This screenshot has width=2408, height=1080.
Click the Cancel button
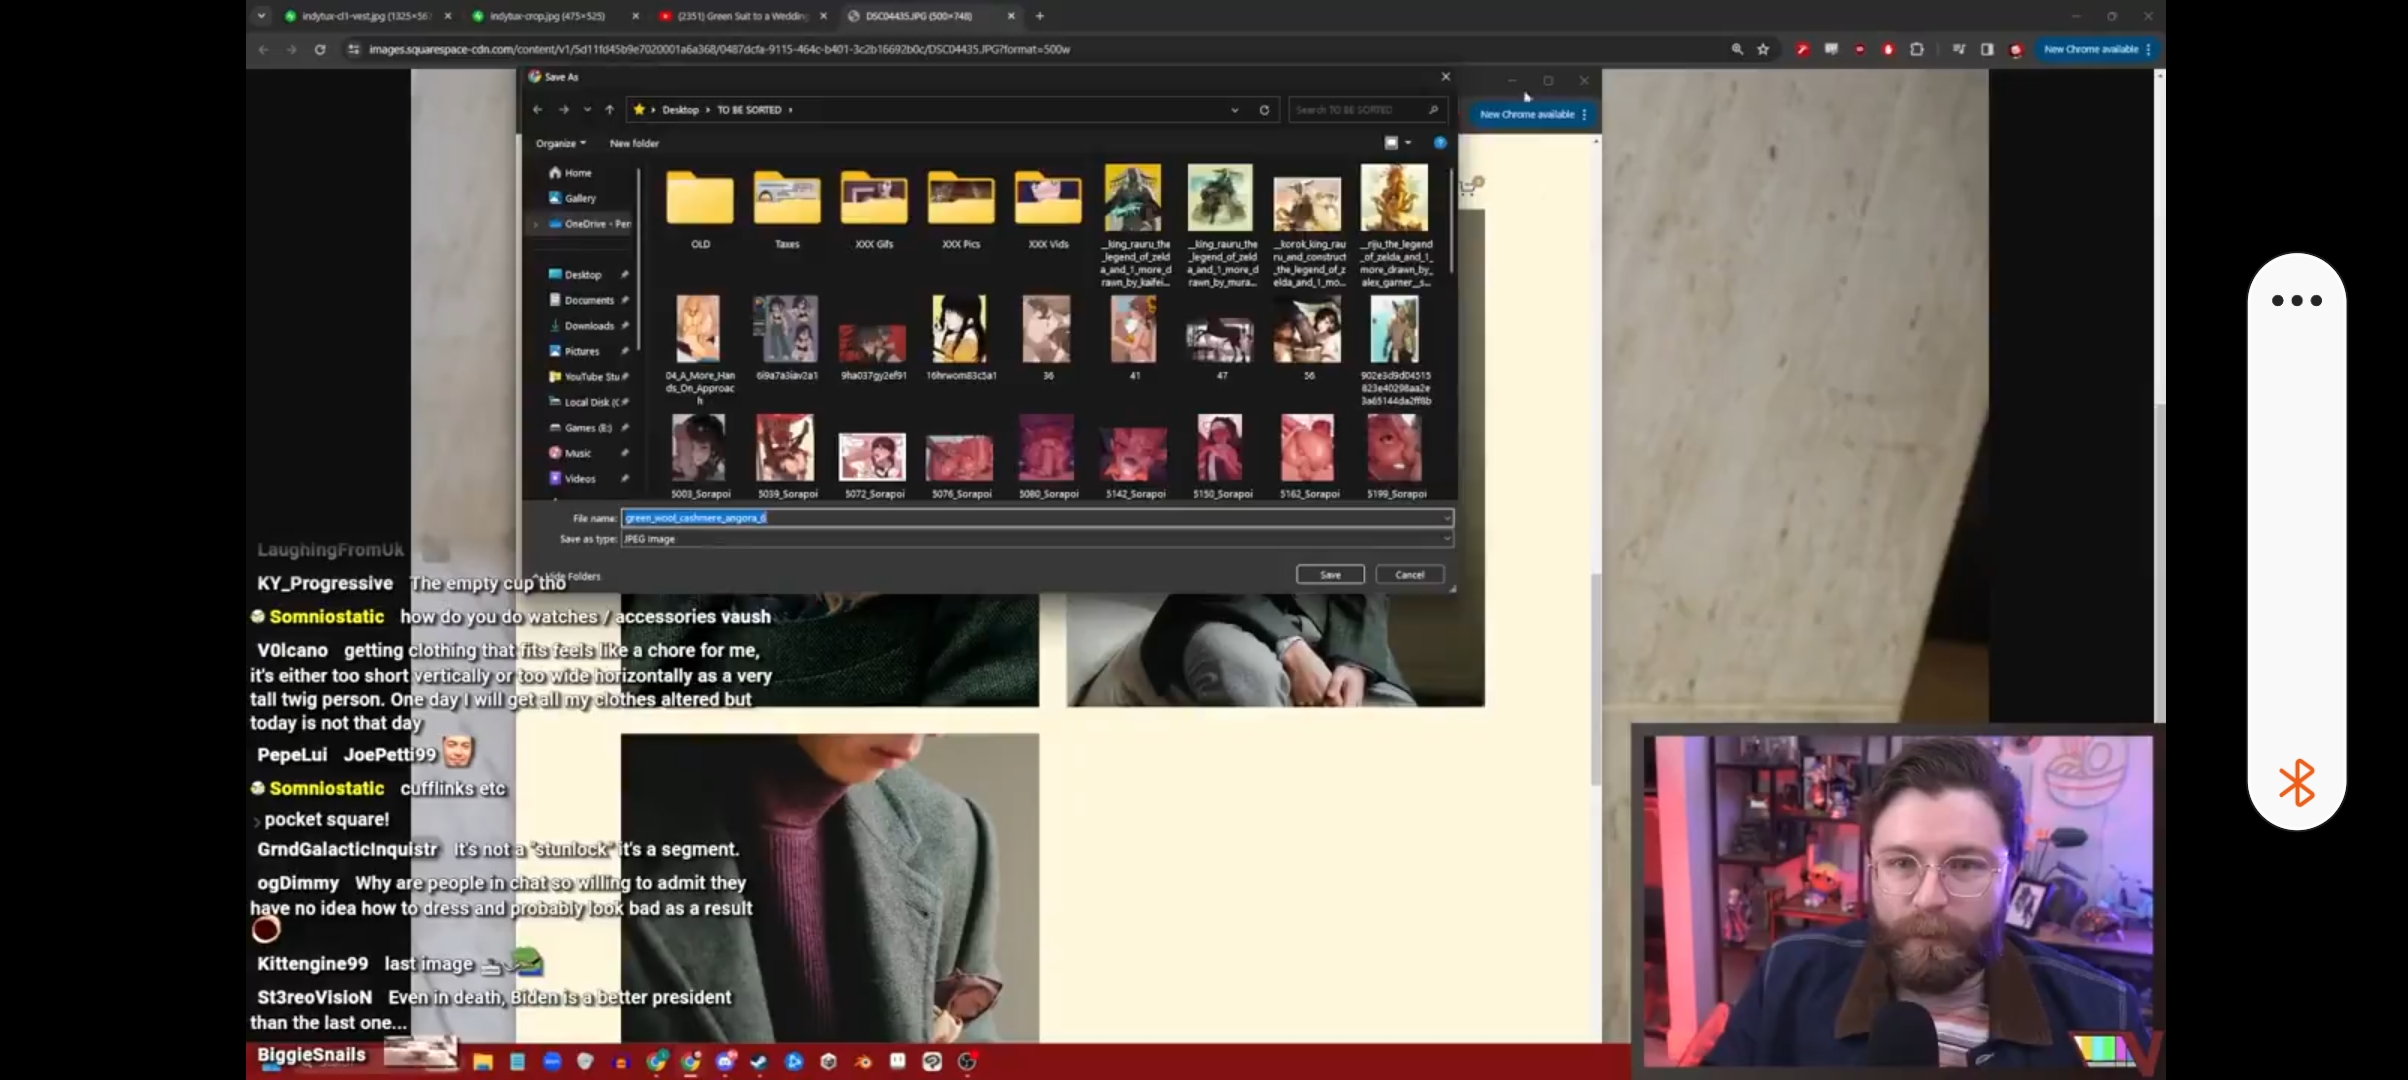(x=1409, y=575)
